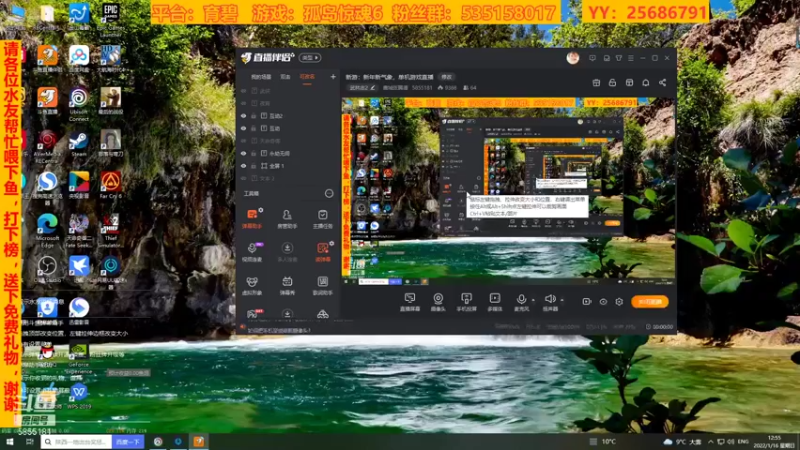Launch Epic Games Launcher shortcut
800x450 pixels.
[x=110, y=19]
